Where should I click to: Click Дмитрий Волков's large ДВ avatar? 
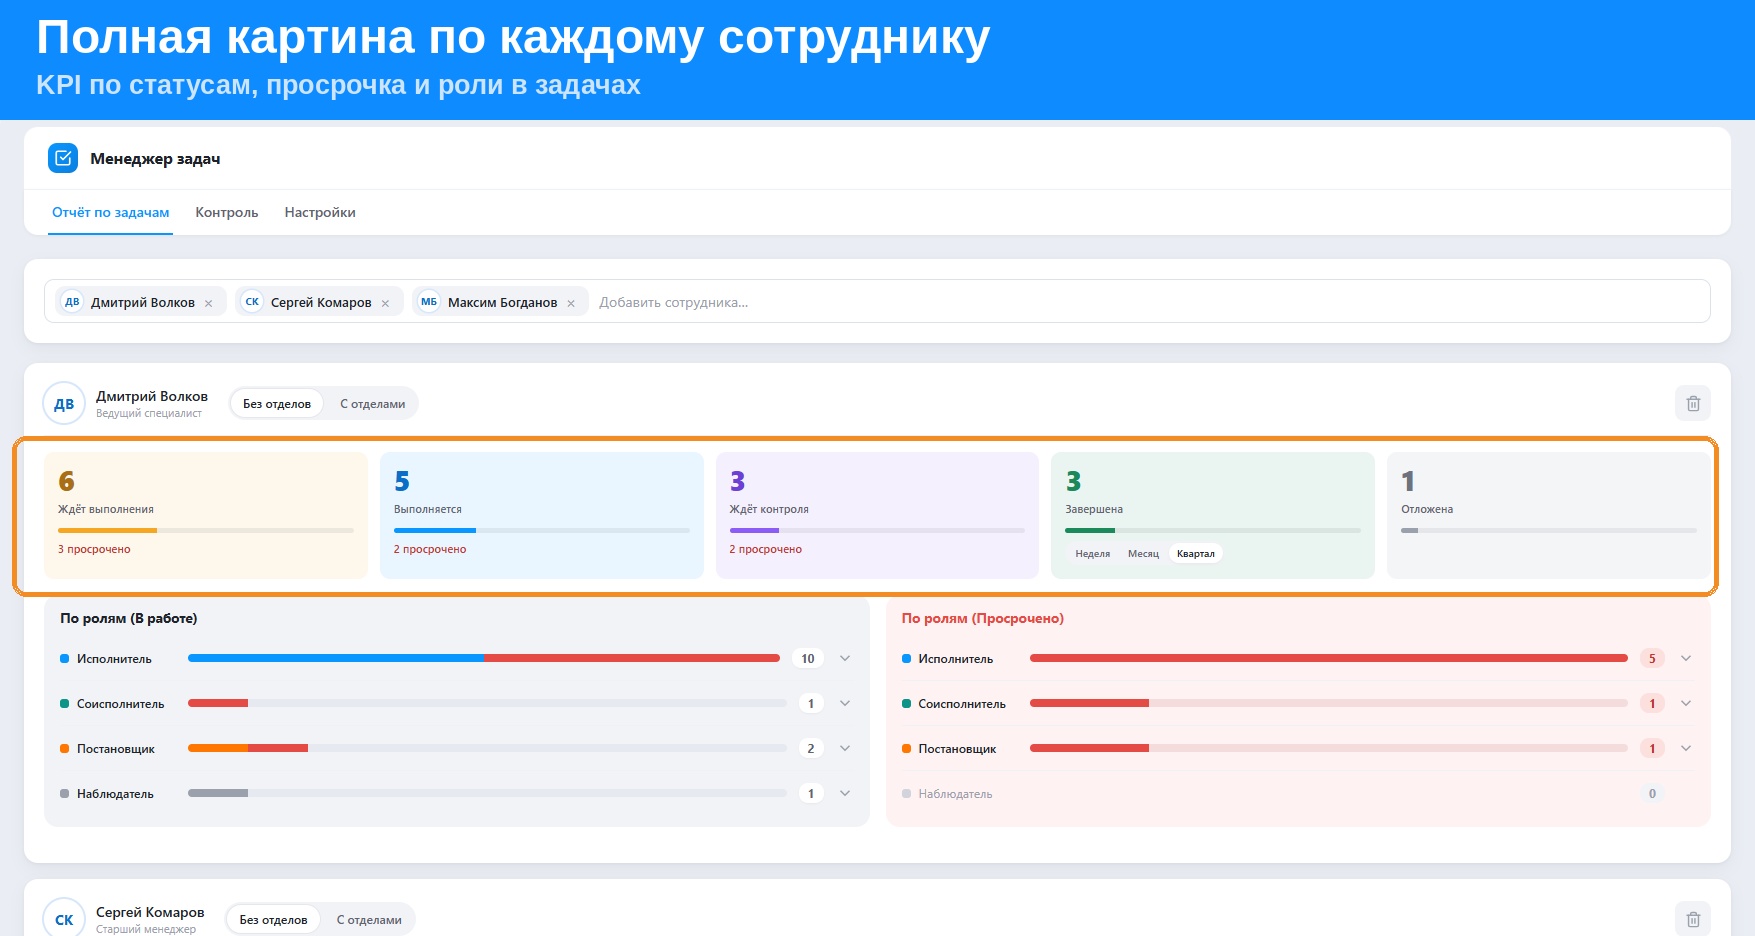coord(64,404)
